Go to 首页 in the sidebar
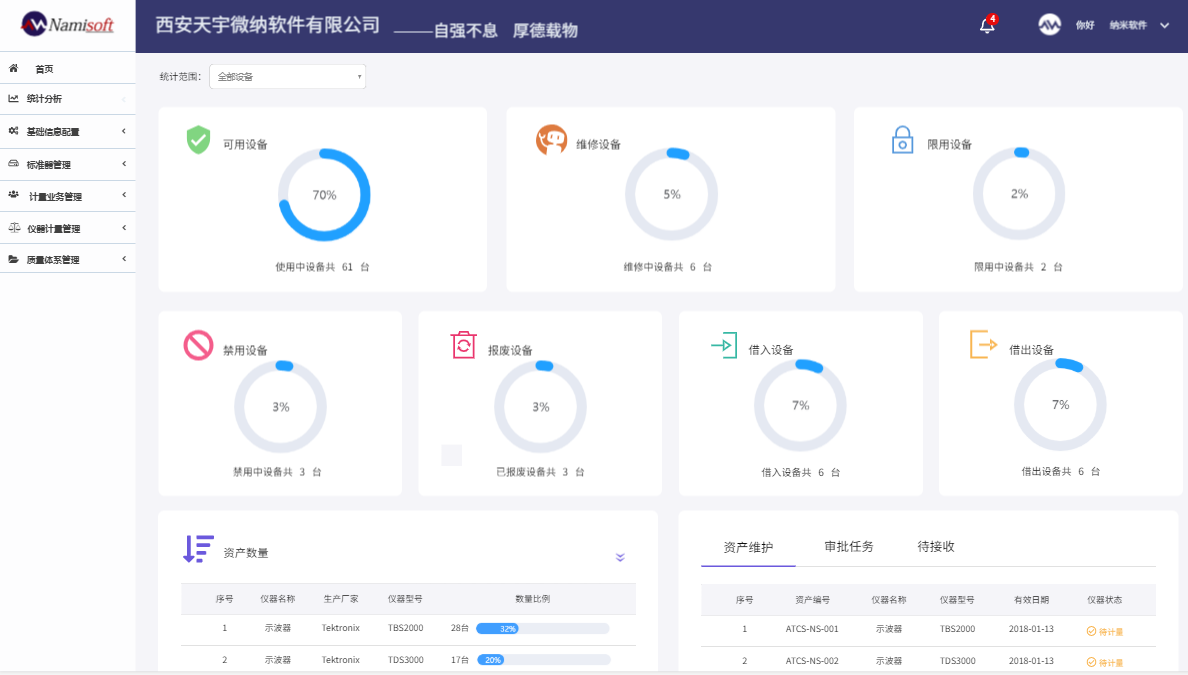1188x675 pixels. coord(44,69)
